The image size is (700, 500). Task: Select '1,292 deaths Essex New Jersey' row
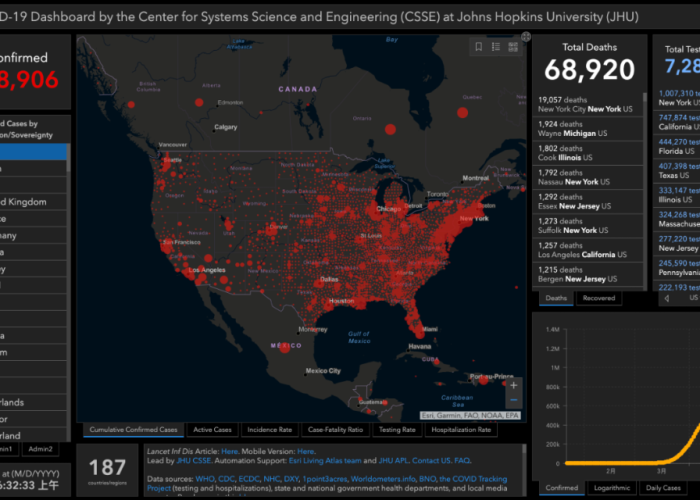coord(588,201)
